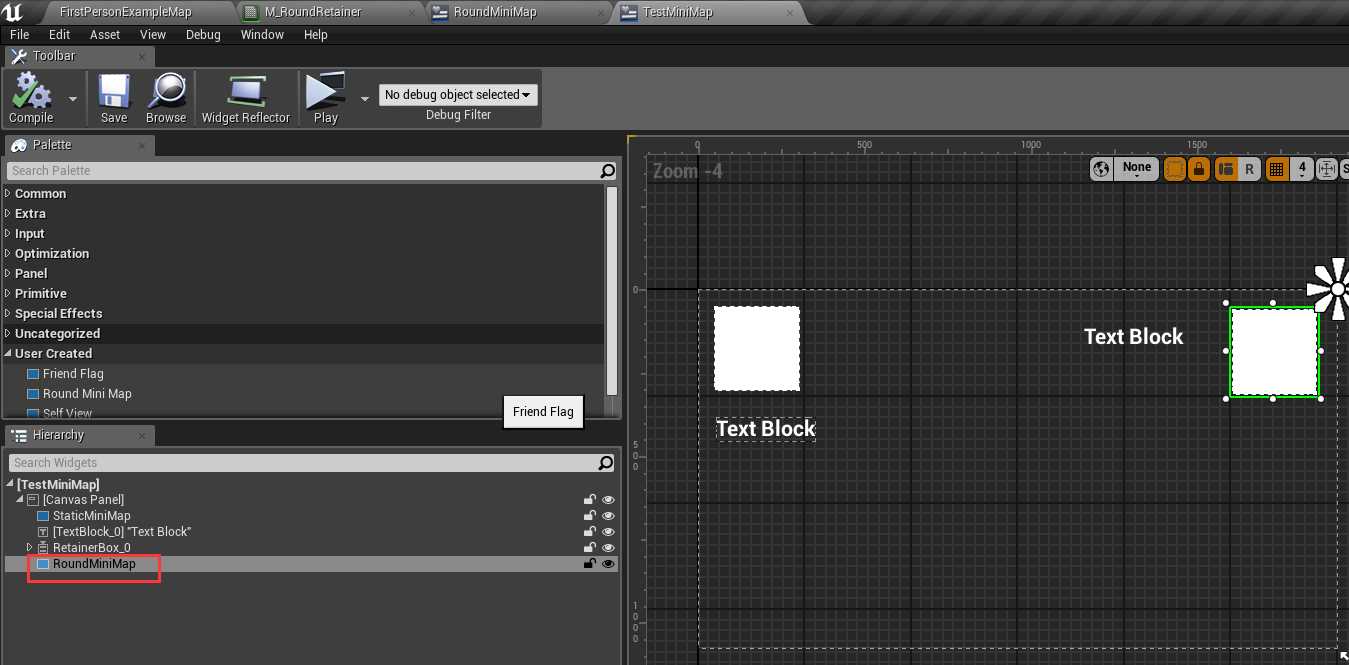This screenshot has width=1349, height=665.
Task: Open the Window menu
Action: tap(262, 35)
